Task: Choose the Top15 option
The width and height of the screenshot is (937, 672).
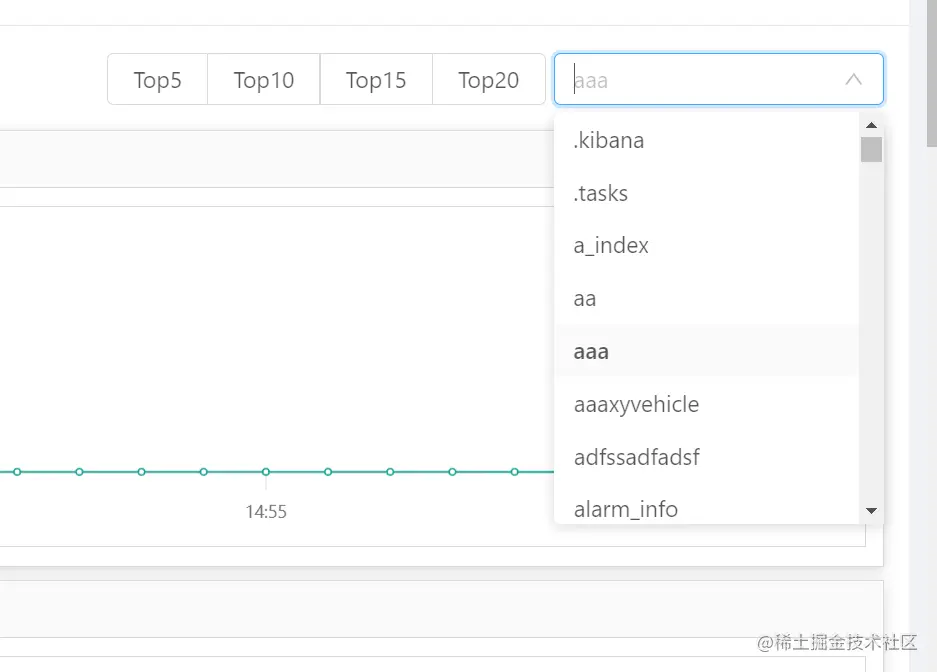Action: coord(376,80)
